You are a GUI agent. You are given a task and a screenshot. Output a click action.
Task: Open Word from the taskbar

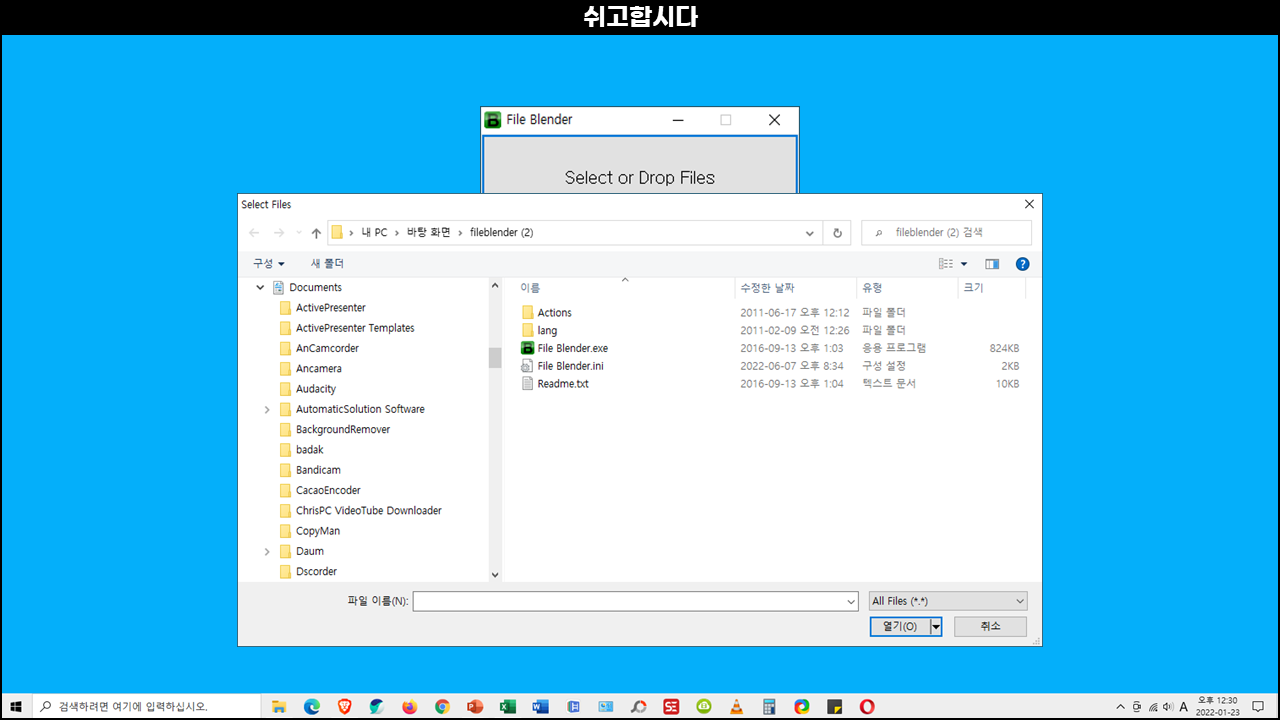(541, 706)
